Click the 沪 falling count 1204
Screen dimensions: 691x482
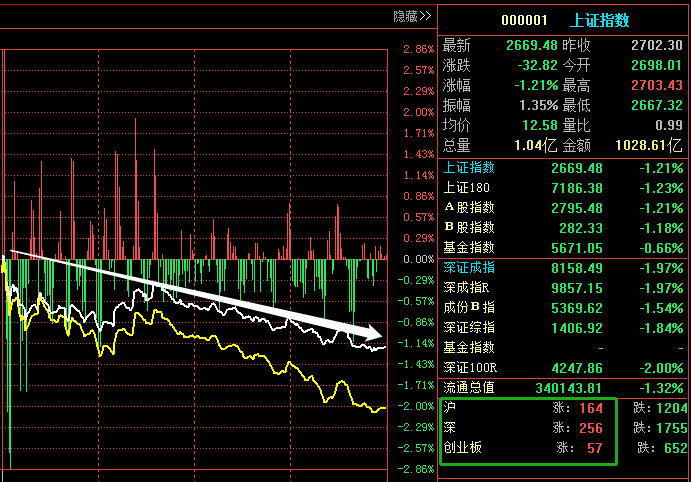pos(672,408)
